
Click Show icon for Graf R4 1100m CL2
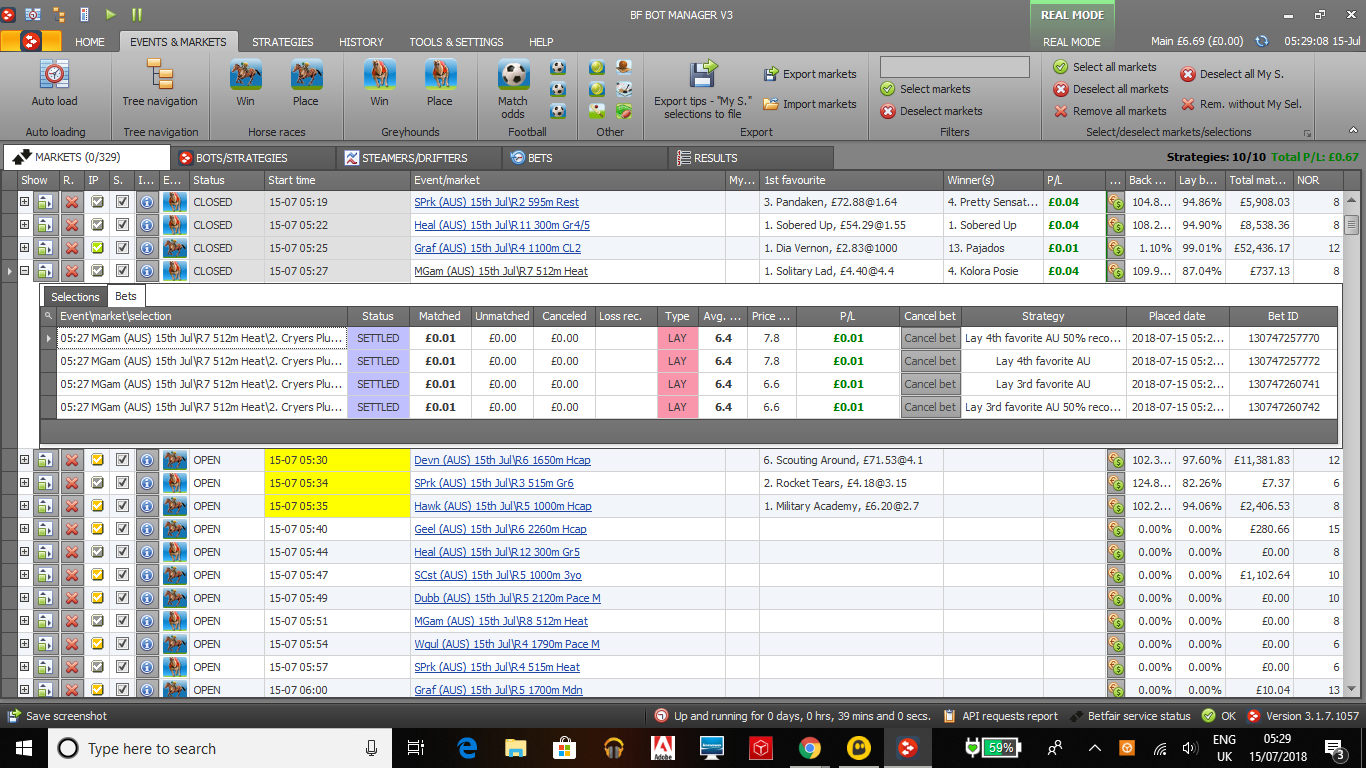point(45,248)
